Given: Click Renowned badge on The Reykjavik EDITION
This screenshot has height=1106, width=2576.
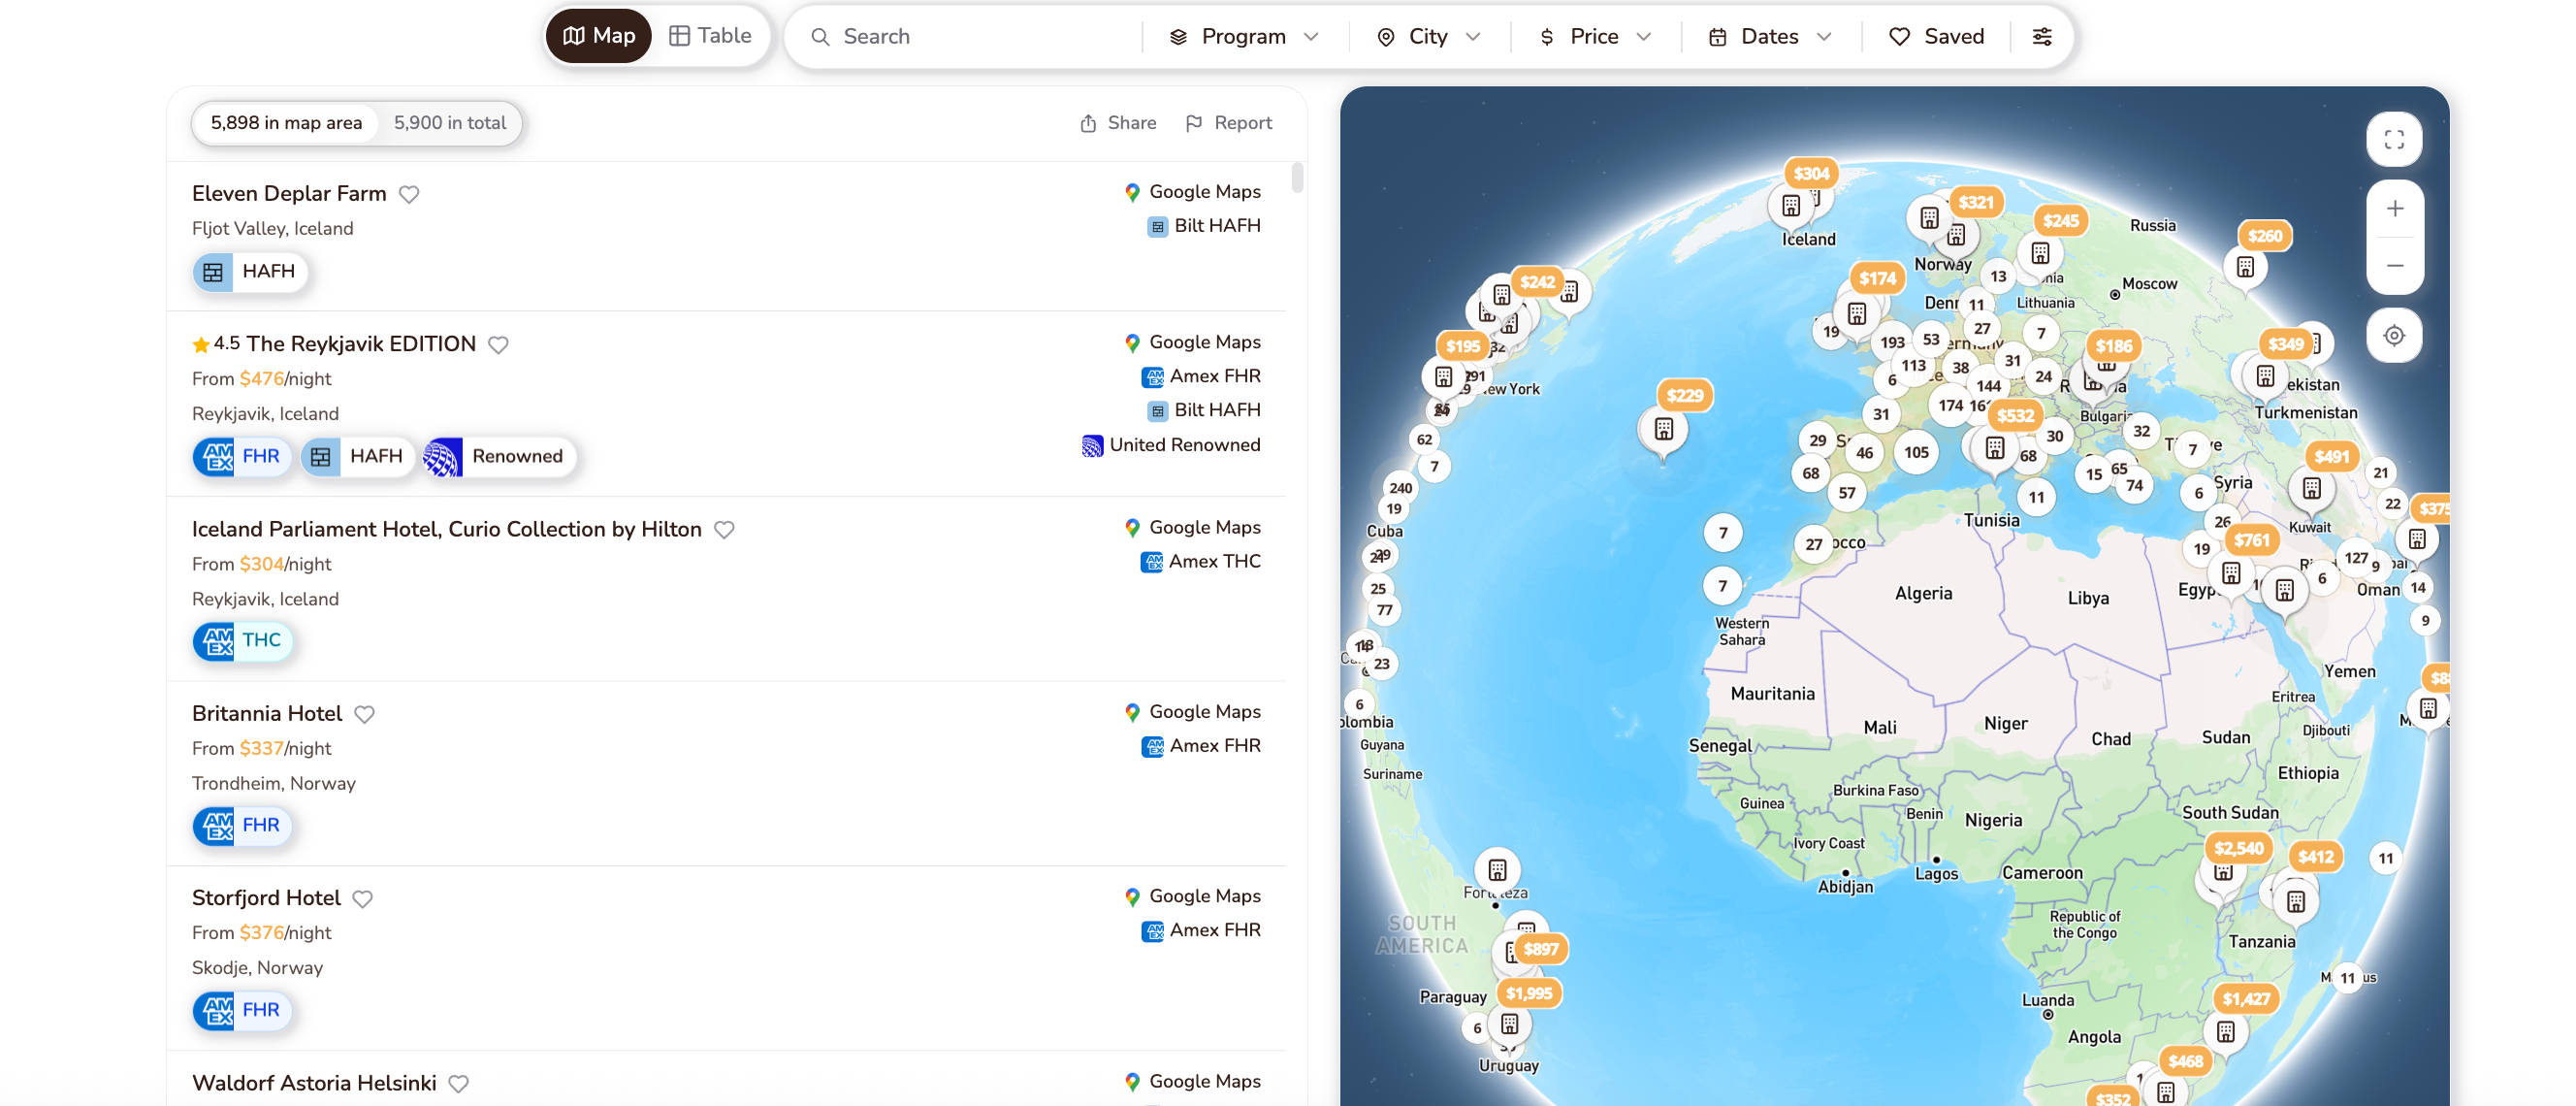Looking at the screenshot, I should tap(500, 457).
